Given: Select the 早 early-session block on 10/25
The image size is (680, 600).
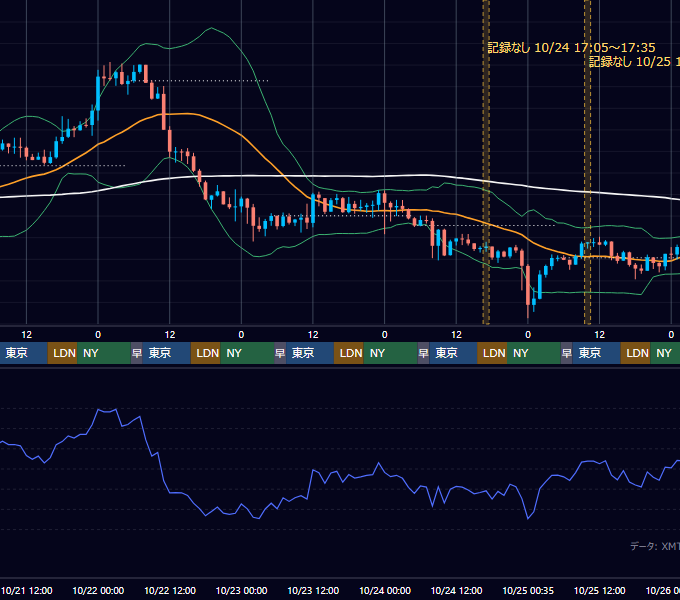Looking at the screenshot, I should tap(566, 353).
